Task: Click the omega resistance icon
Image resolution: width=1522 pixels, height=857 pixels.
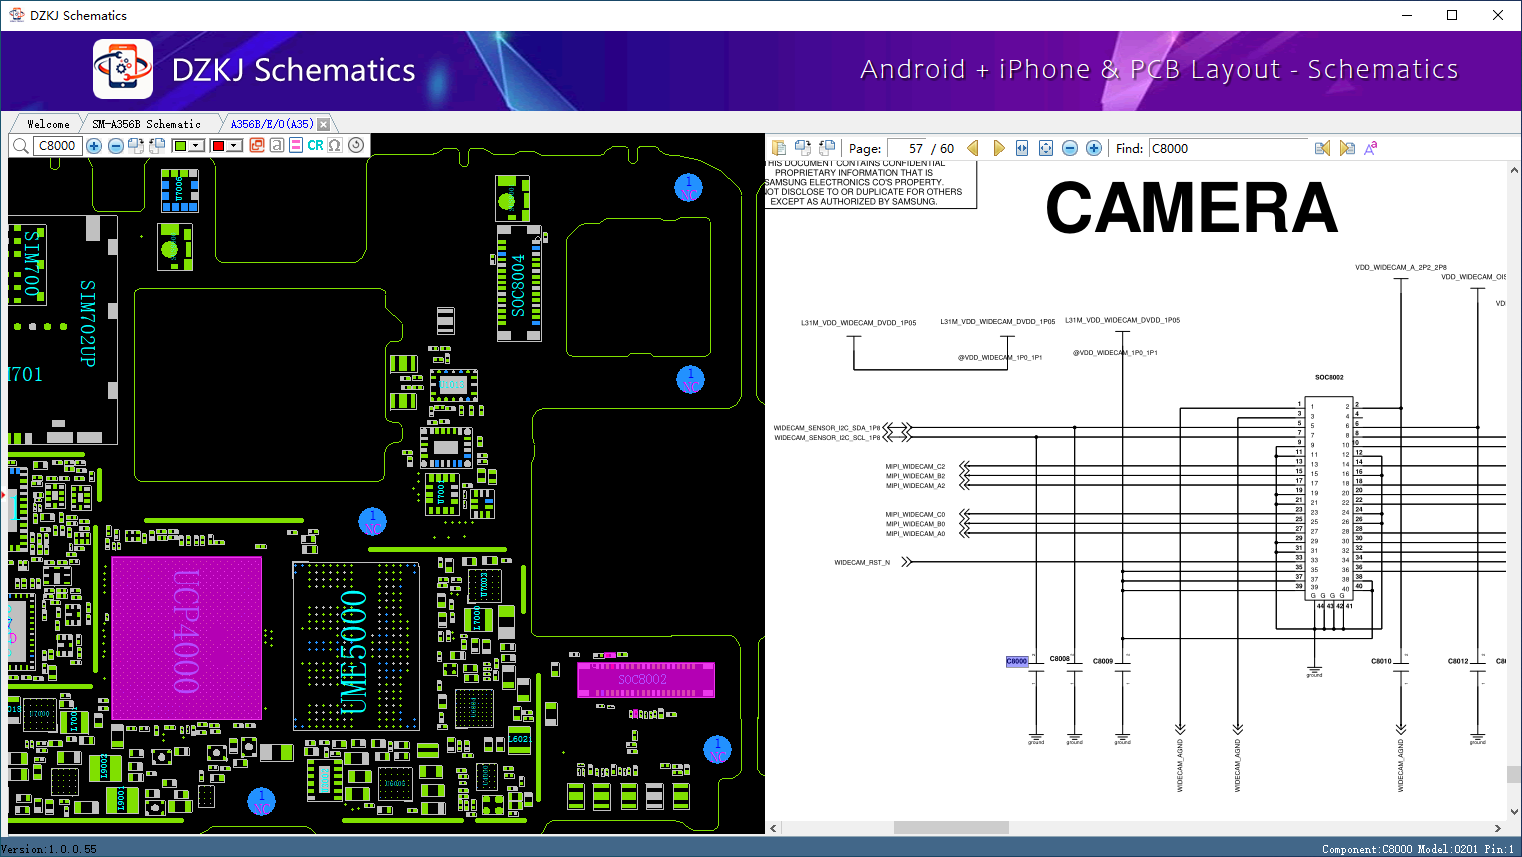Action: (x=335, y=146)
